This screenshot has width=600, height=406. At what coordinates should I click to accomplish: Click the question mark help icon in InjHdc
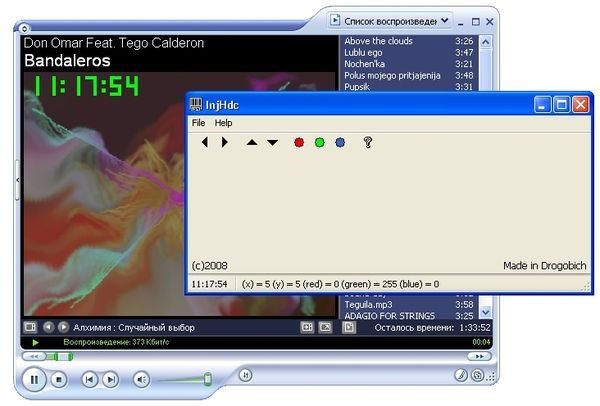[368, 142]
